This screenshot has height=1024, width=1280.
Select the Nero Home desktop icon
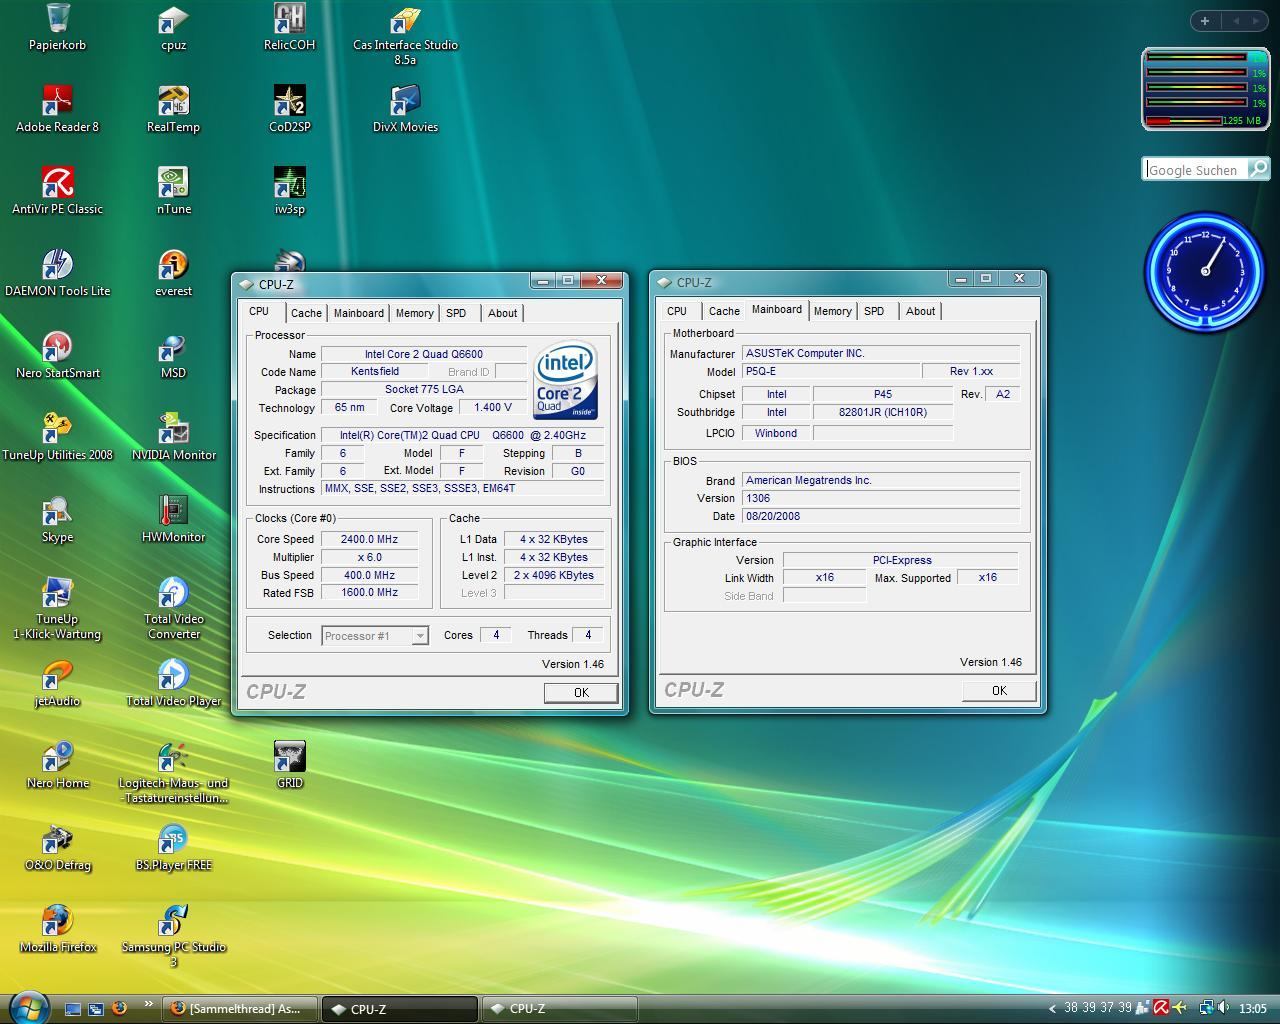(x=57, y=765)
